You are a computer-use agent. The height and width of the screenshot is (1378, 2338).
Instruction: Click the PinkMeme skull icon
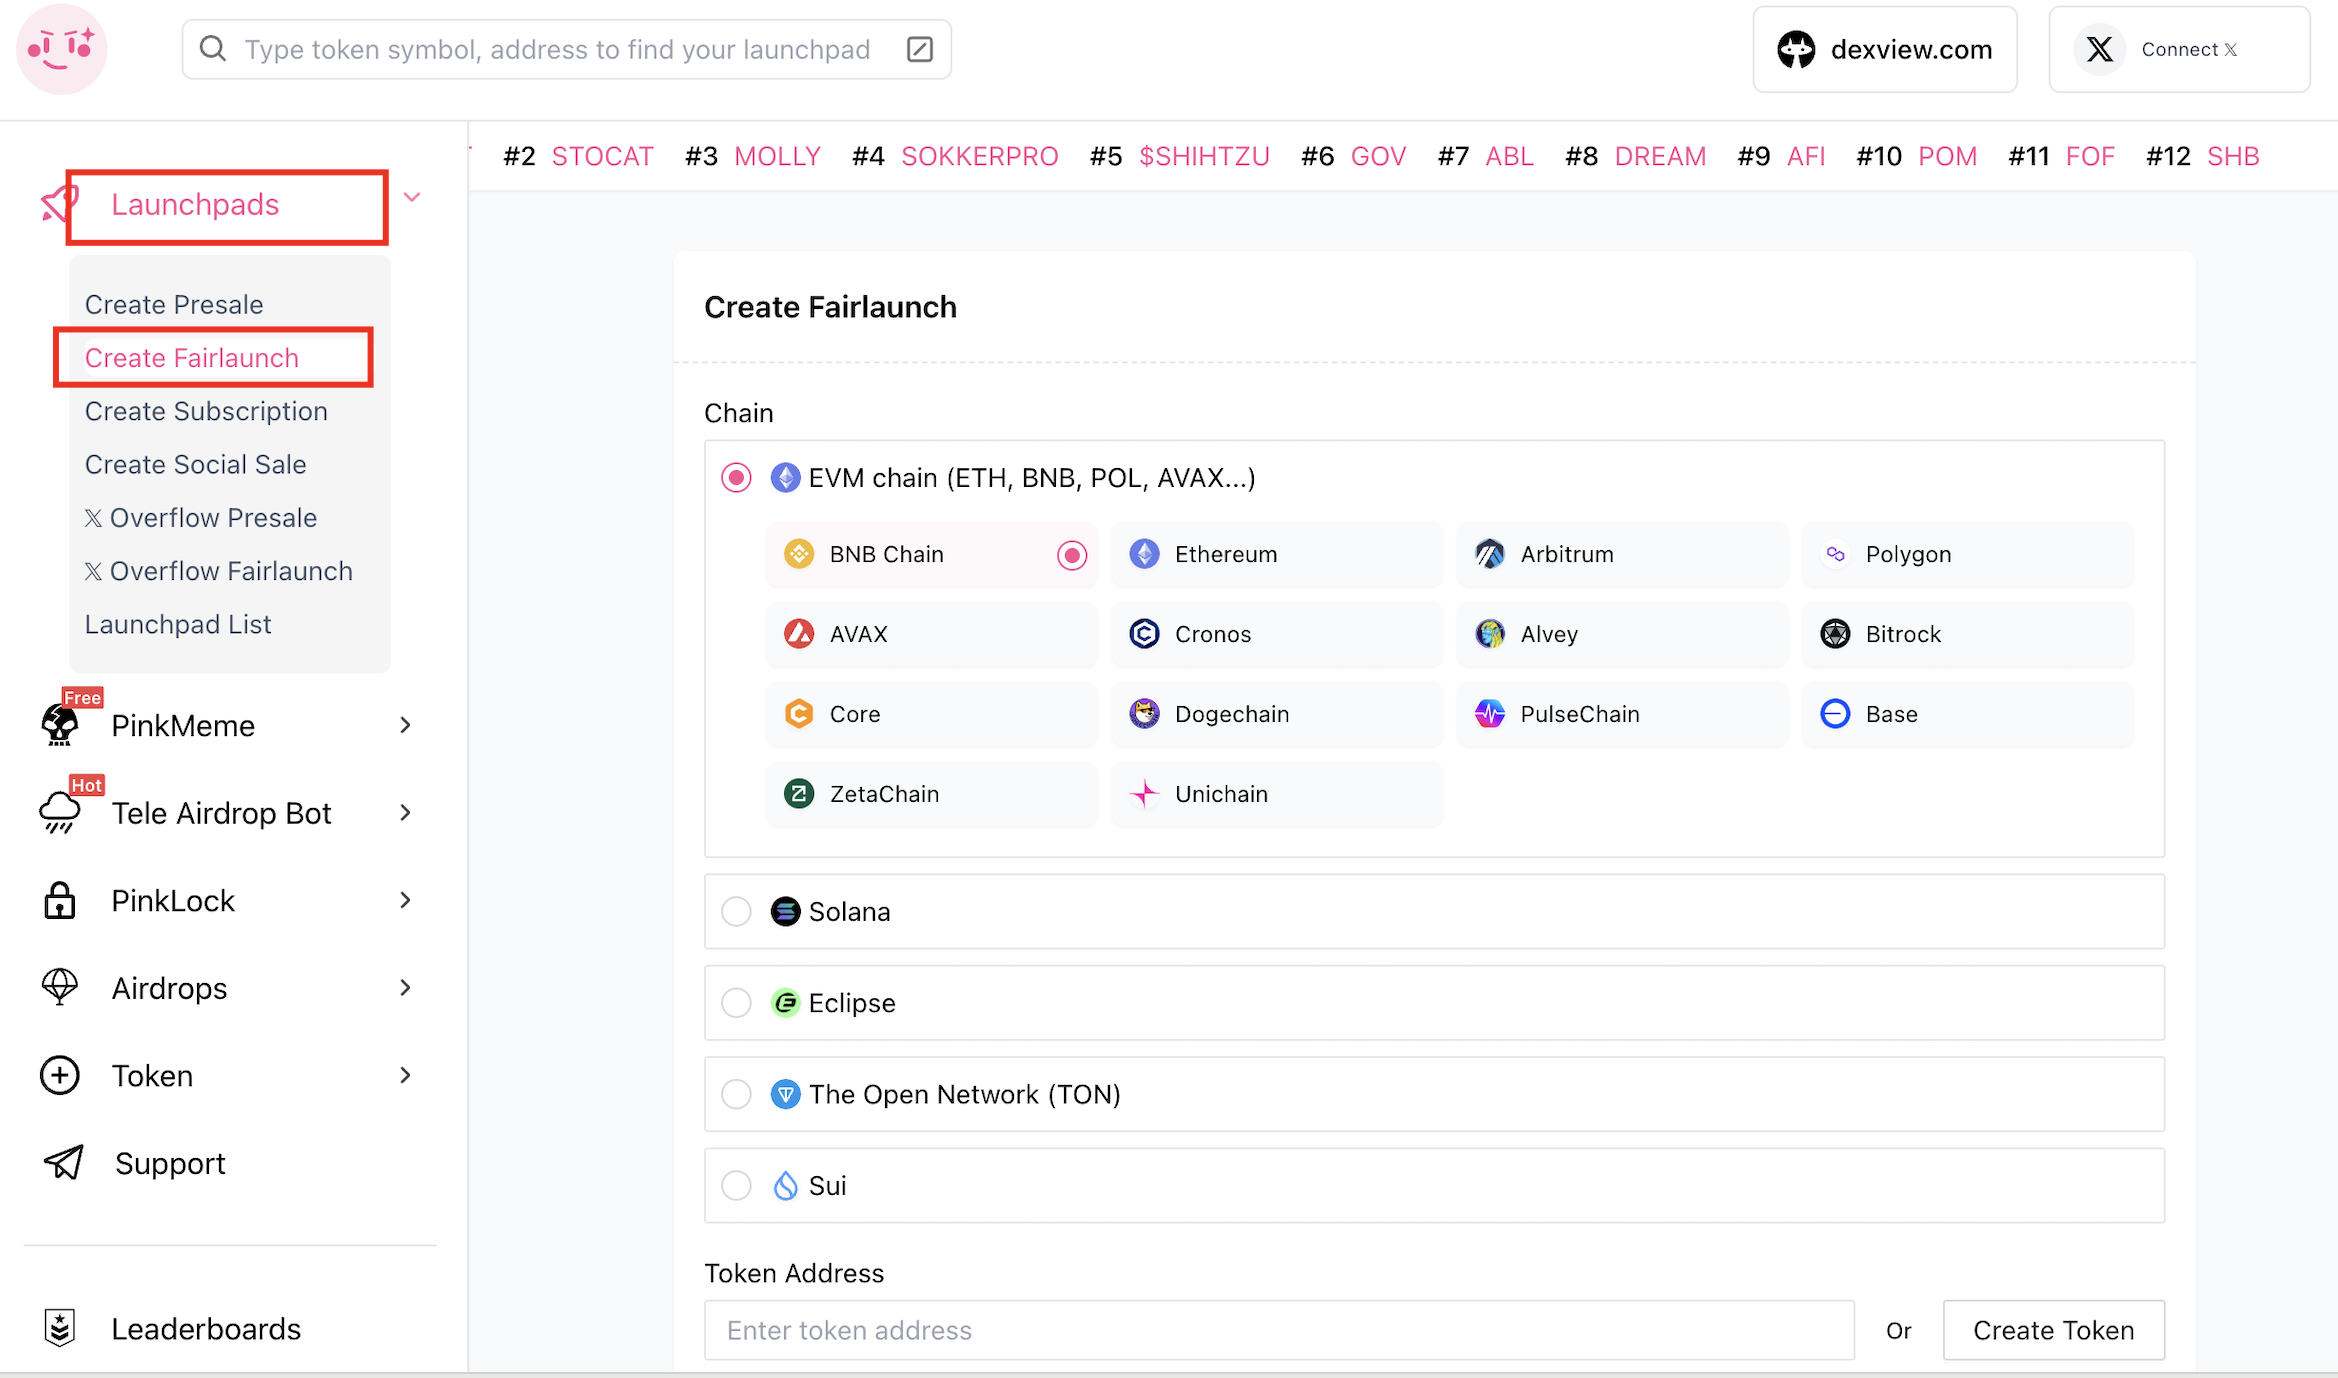tap(60, 725)
